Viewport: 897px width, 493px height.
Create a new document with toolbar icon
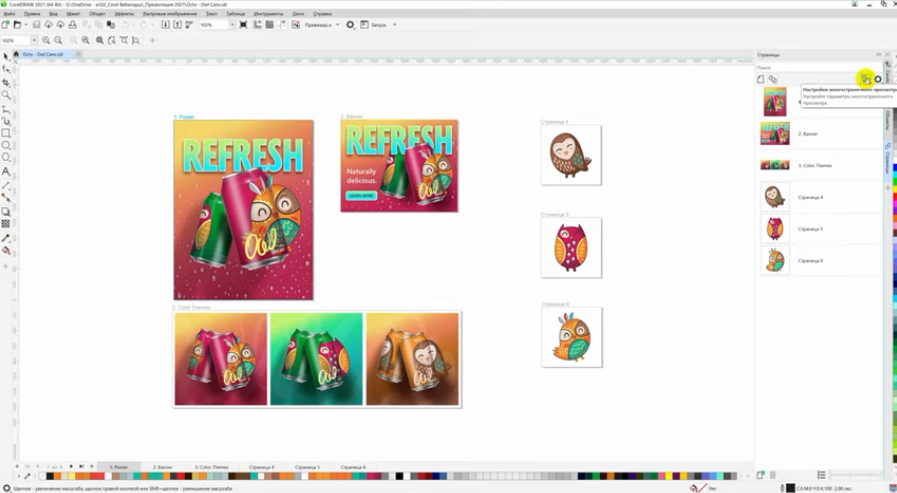pos(5,25)
